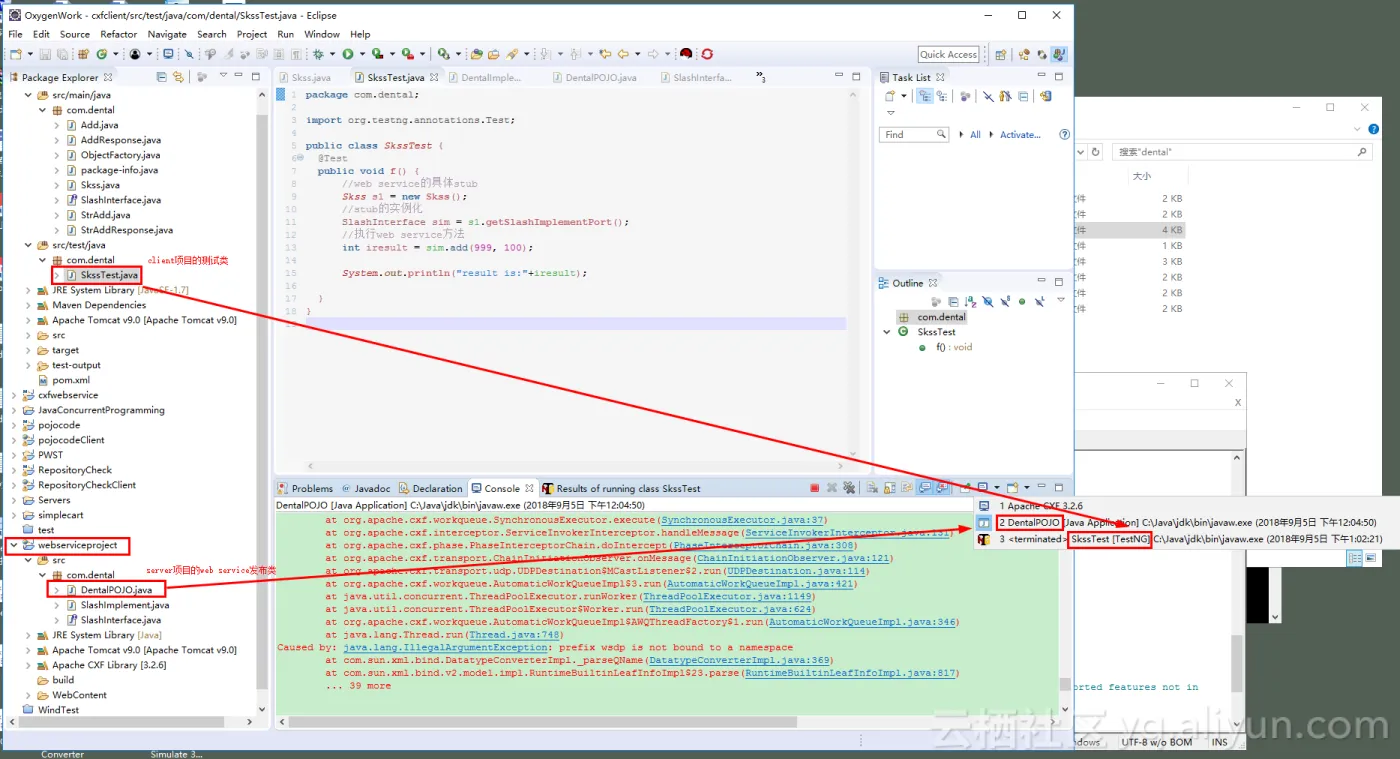1400x759 pixels.
Task: Open the Navigate menu
Action: pyautogui.click(x=166, y=34)
